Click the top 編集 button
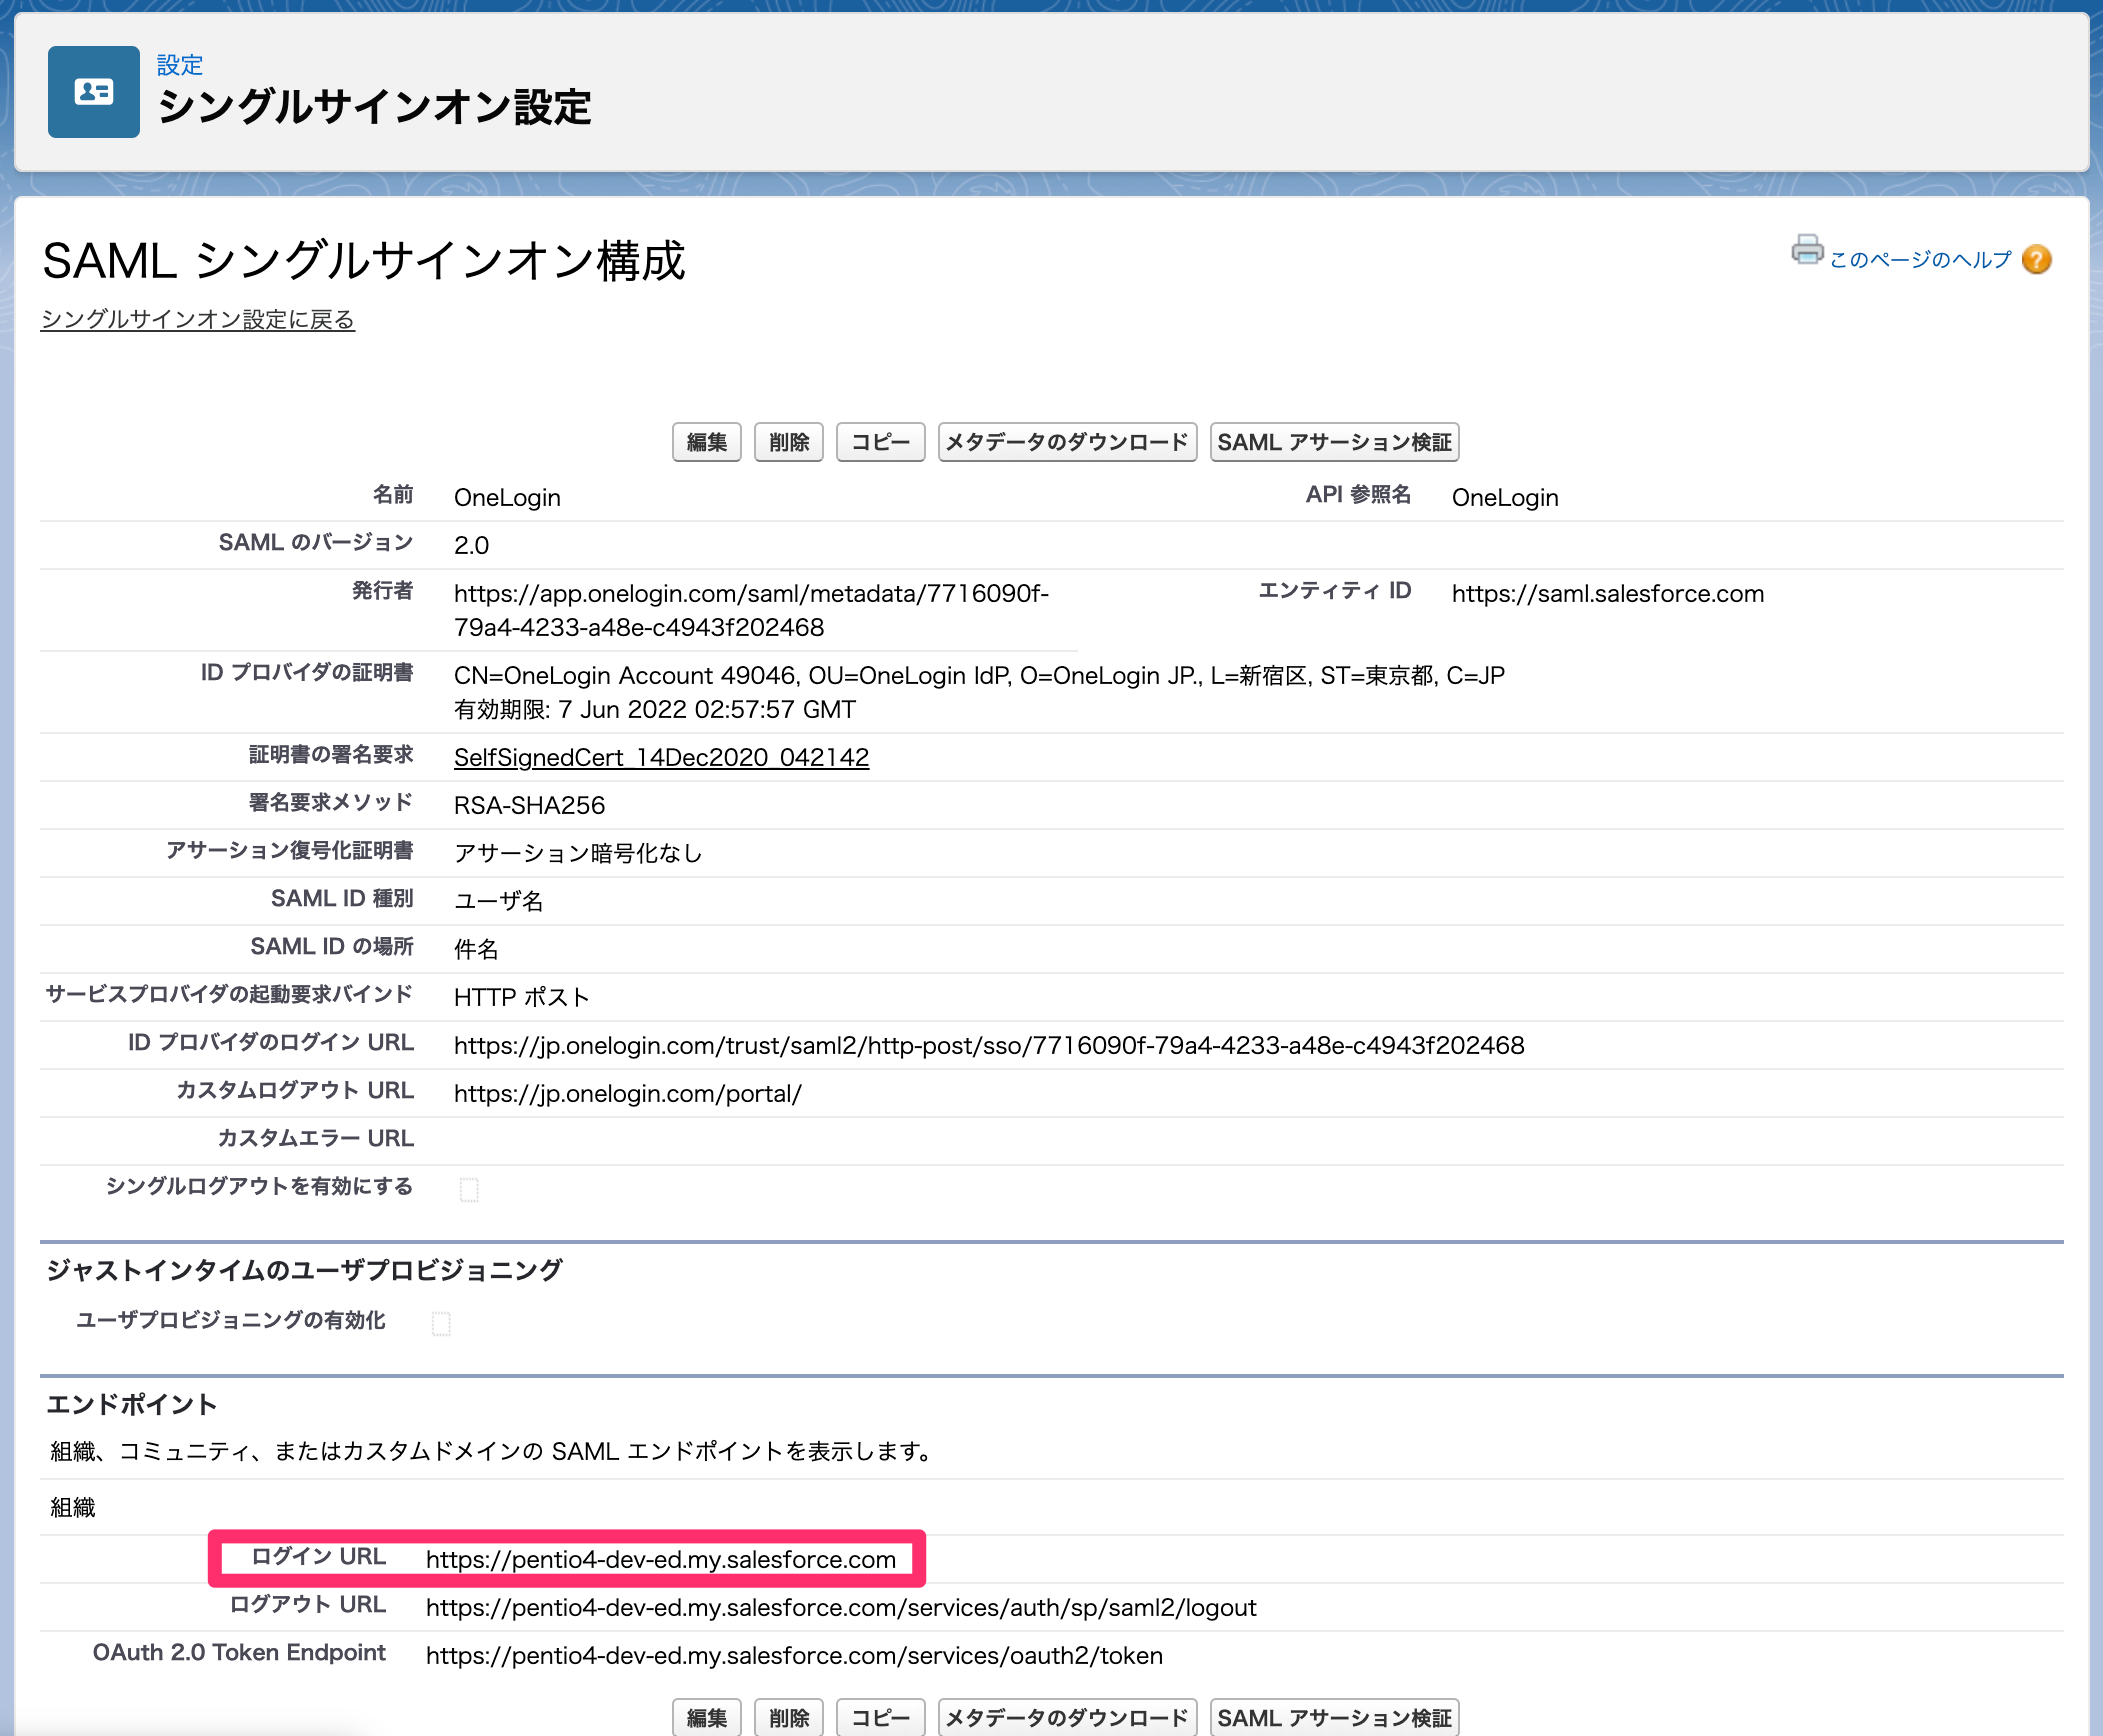The height and width of the screenshot is (1736, 2103). click(x=707, y=442)
